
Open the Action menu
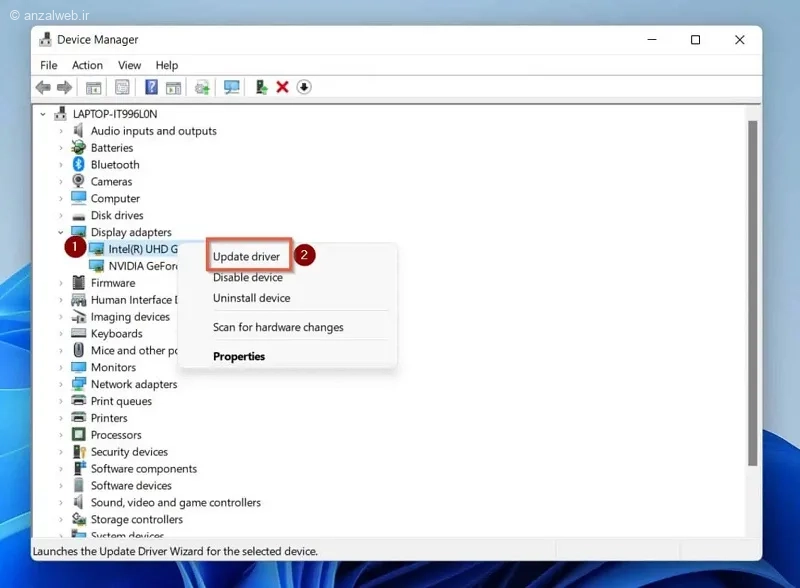pos(87,65)
